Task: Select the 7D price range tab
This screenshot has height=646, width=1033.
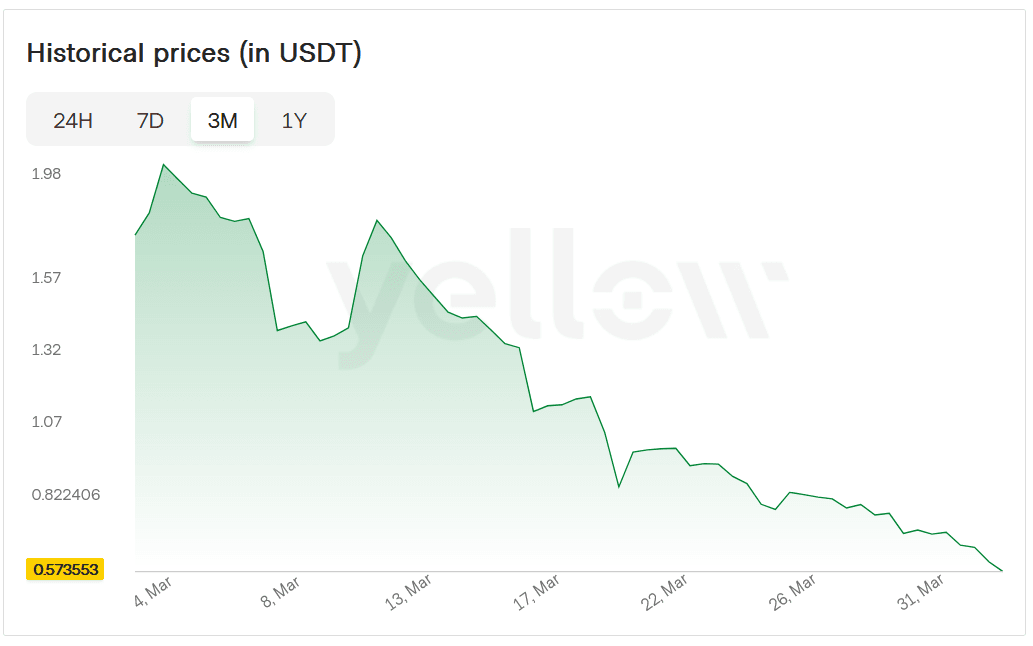Action: [x=150, y=121]
